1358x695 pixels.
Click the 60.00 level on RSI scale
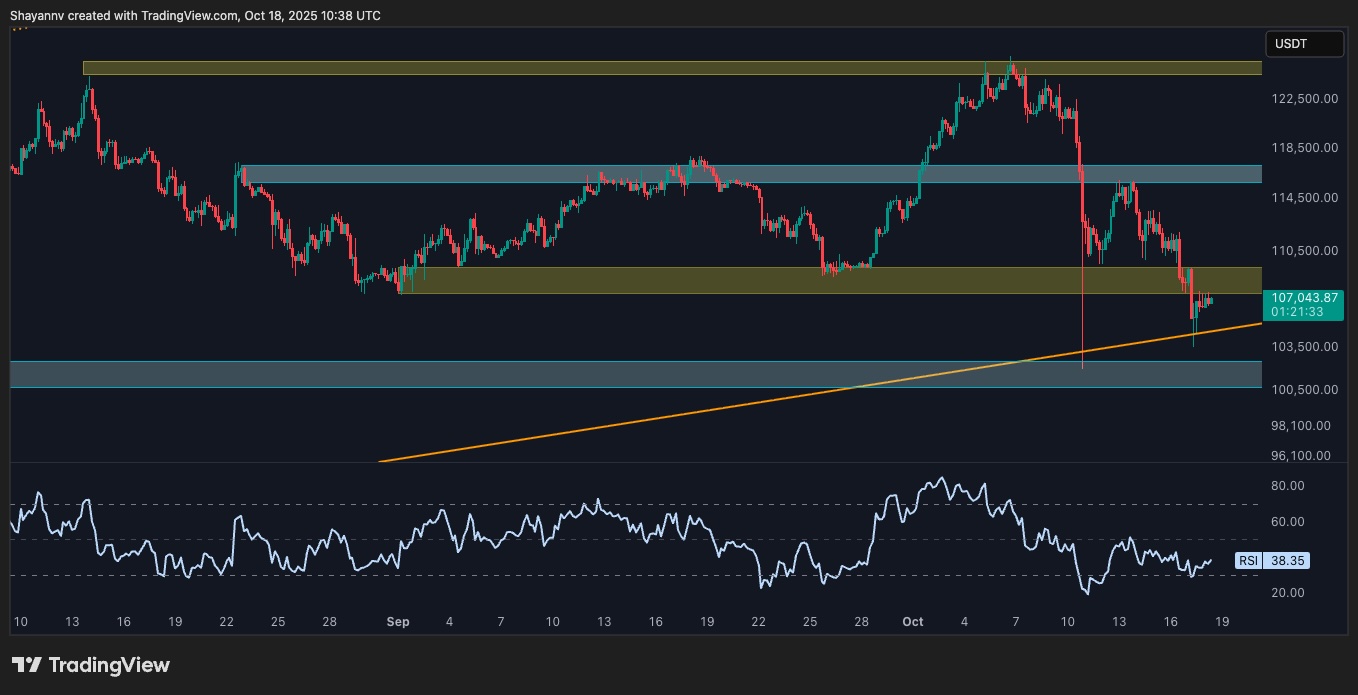pyautogui.click(x=1288, y=522)
